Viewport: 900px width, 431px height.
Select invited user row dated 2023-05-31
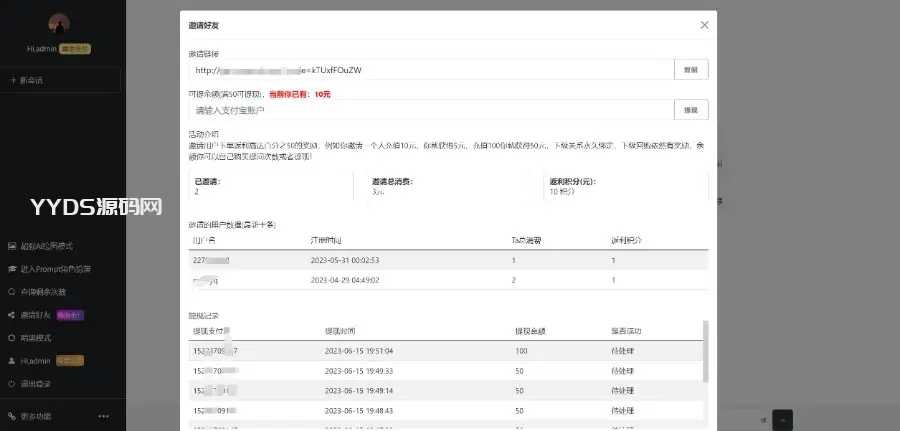(447, 260)
